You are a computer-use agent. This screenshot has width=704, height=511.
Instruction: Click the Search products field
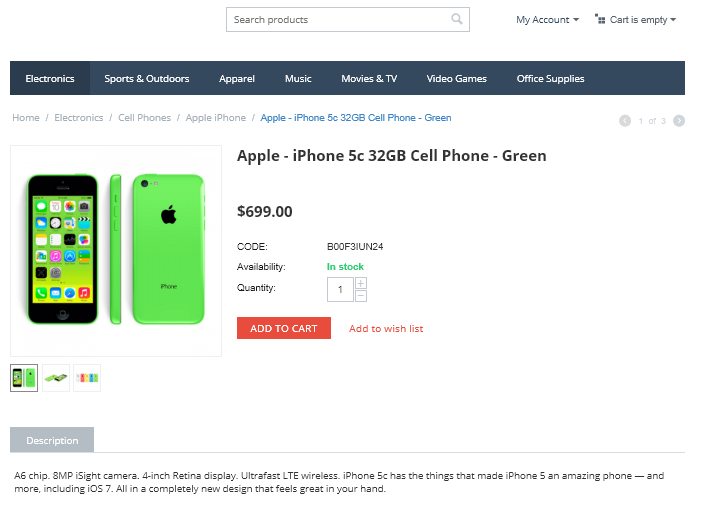[335, 19]
